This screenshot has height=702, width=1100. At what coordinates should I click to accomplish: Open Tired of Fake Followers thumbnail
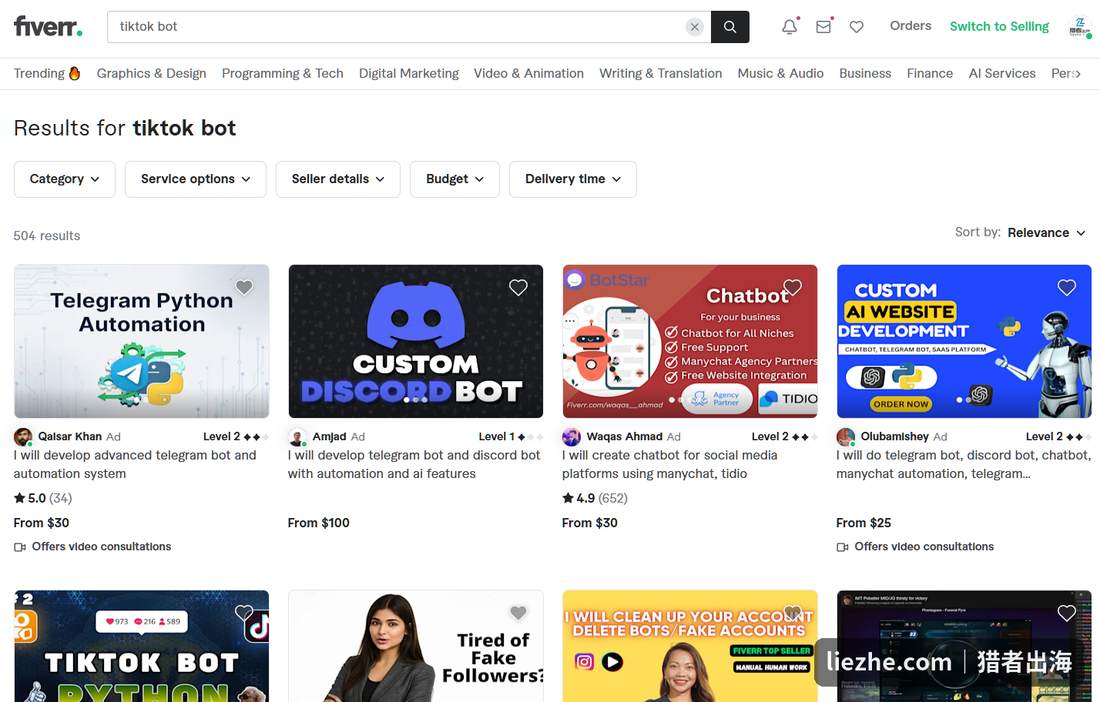(x=415, y=646)
